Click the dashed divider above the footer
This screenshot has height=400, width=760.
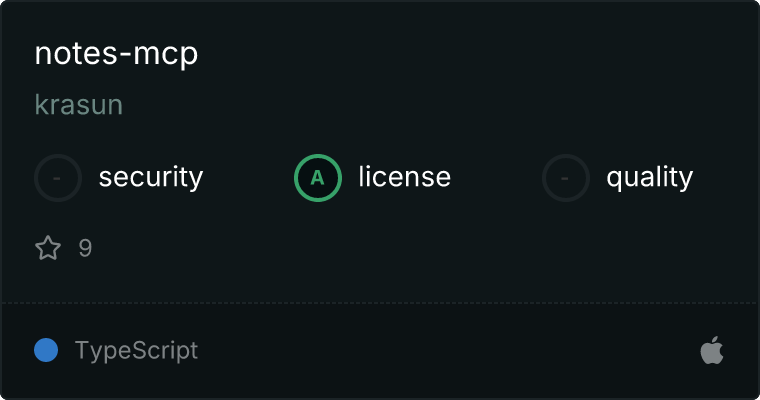pyautogui.click(x=380, y=303)
